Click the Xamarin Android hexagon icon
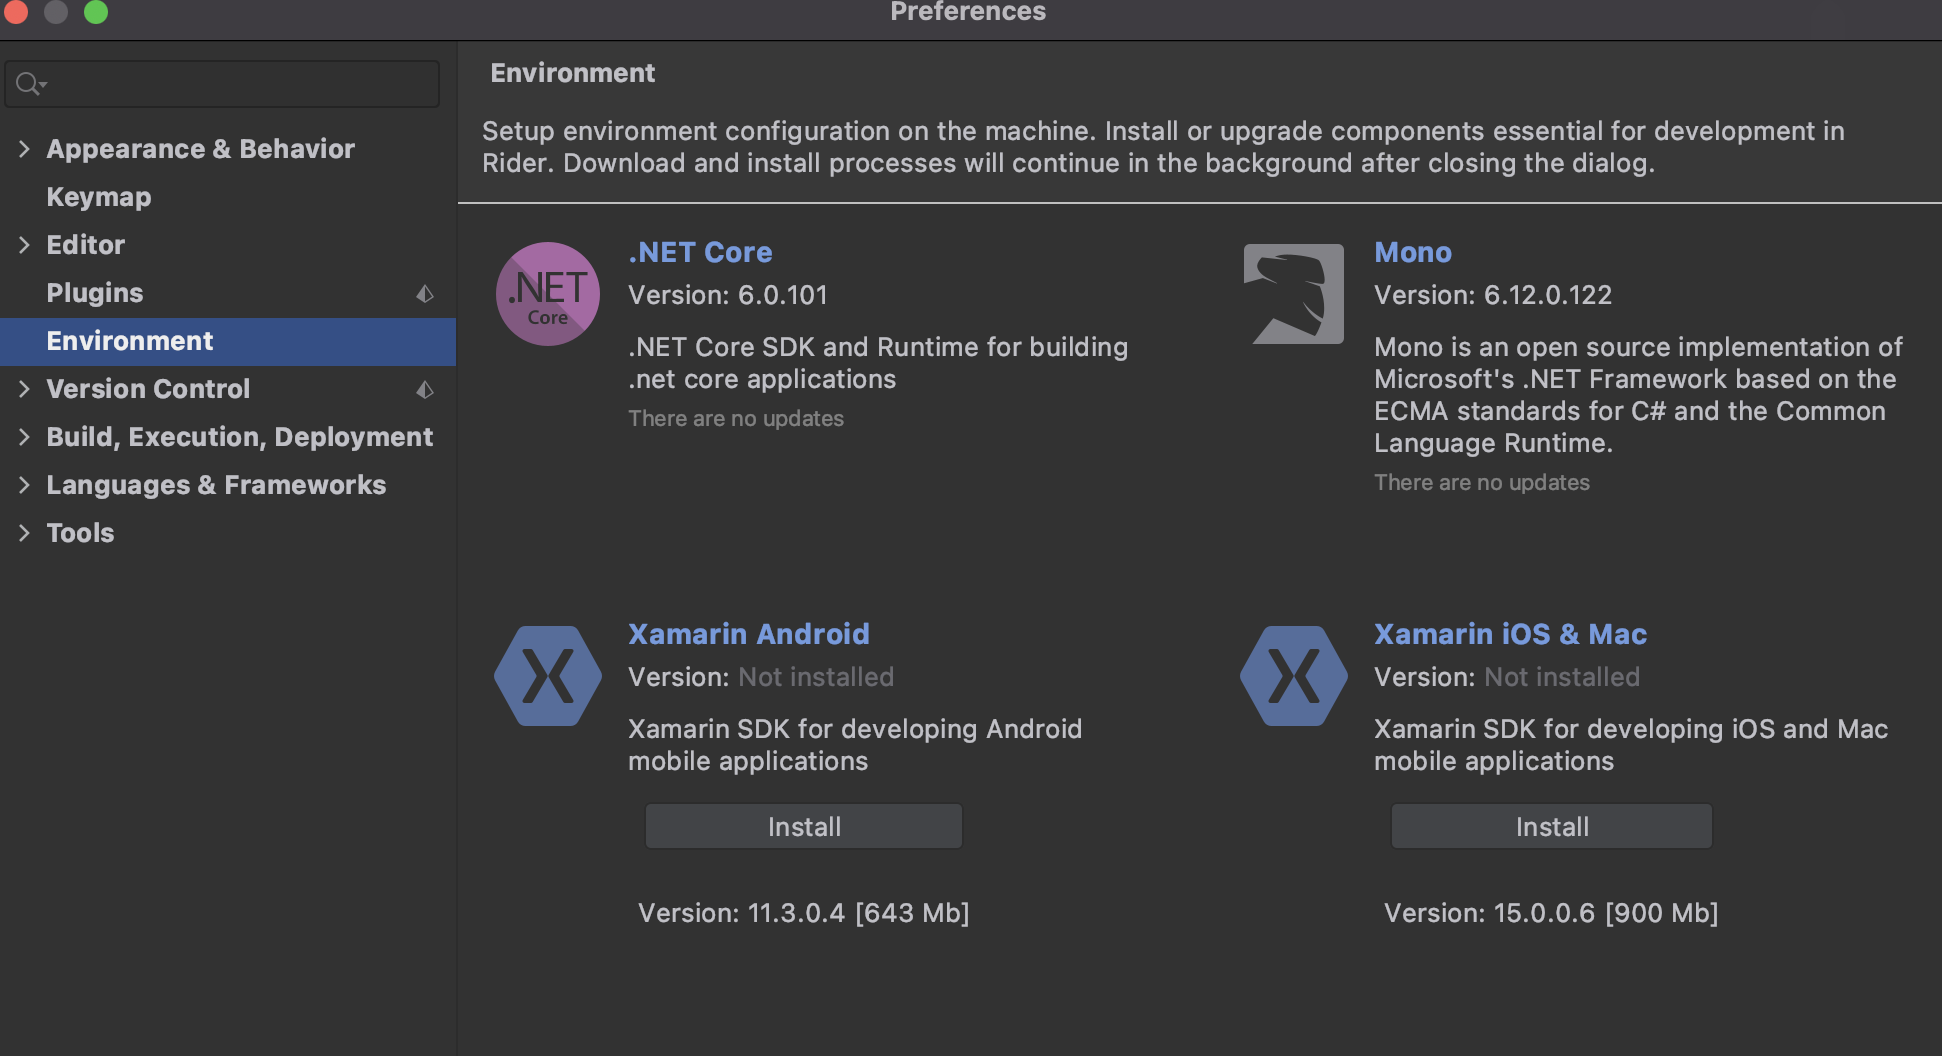This screenshot has height=1056, width=1942. point(548,676)
